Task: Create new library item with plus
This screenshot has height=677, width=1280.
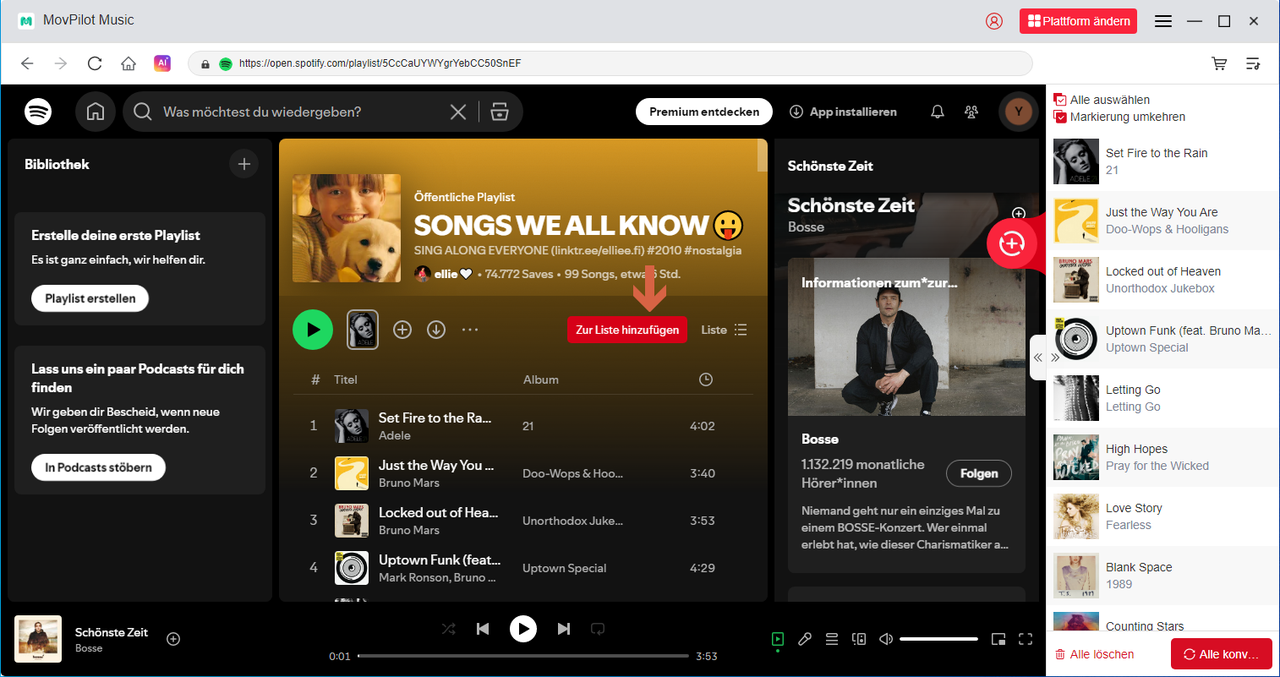Action: [244, 164]
